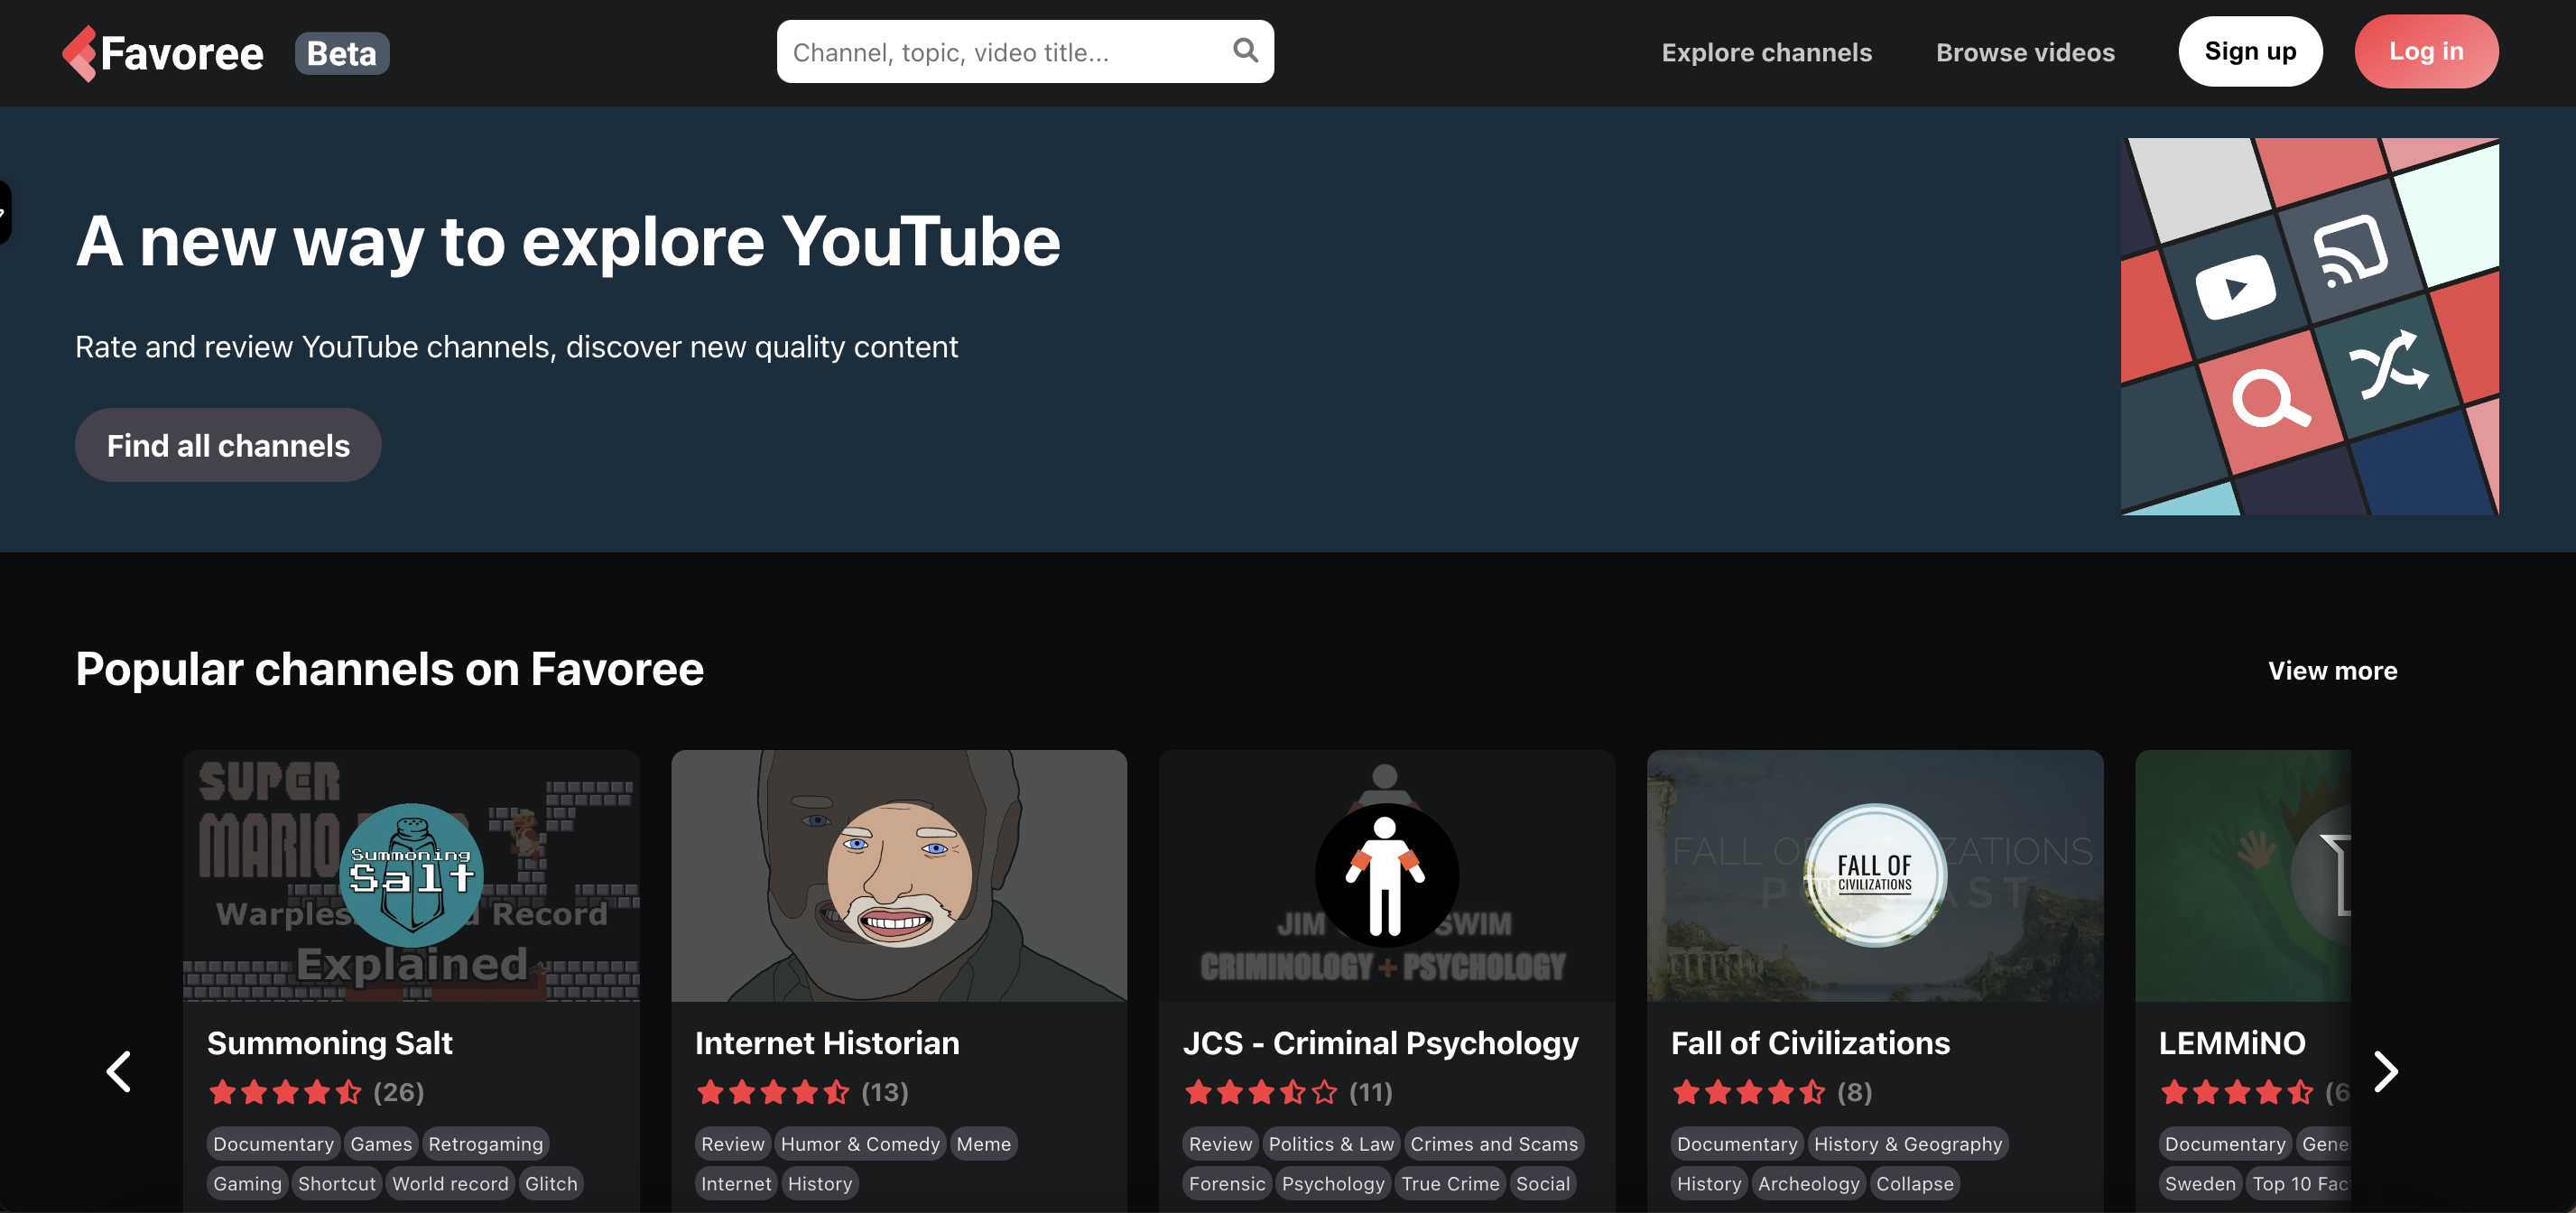Select Politics & Law tag

tap(1331, 1143)
